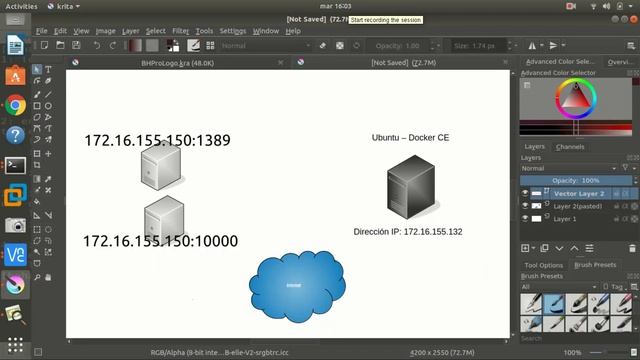Open the workspace chooser icon
640x360 pixels.
coord(631,45)
